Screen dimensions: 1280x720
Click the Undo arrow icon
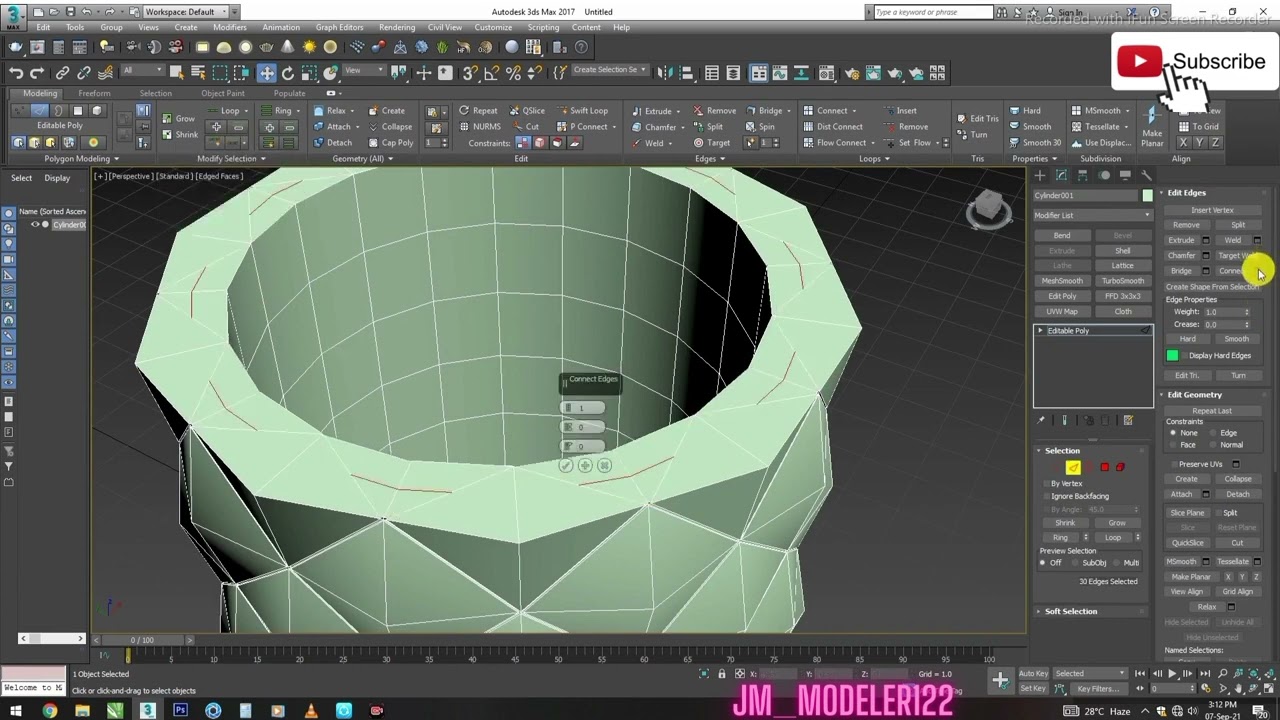click(x=16, y=73)
